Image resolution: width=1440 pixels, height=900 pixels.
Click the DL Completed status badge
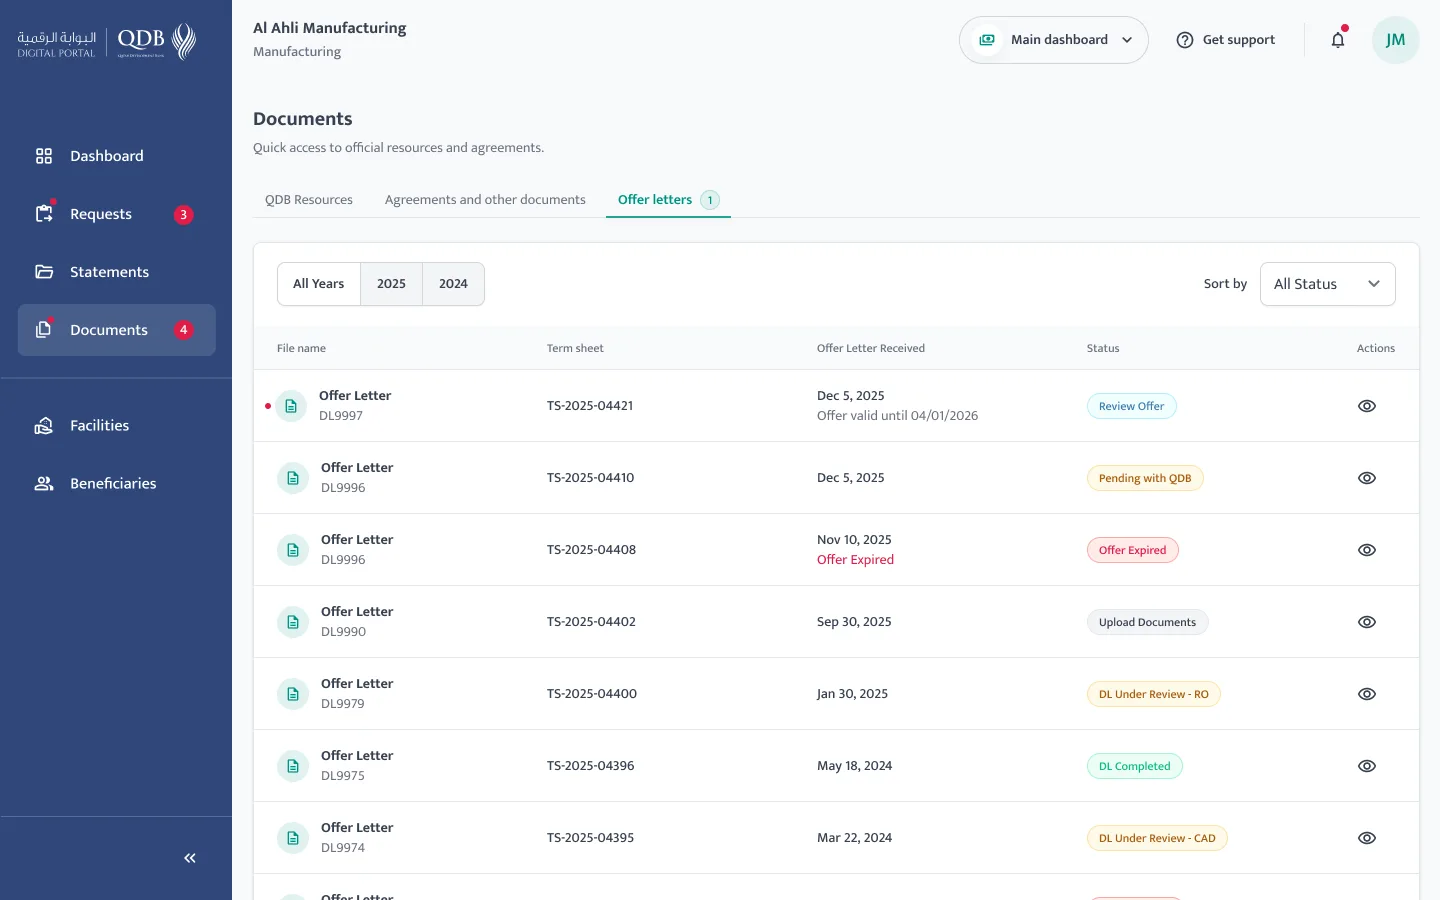pos(1135,766)
